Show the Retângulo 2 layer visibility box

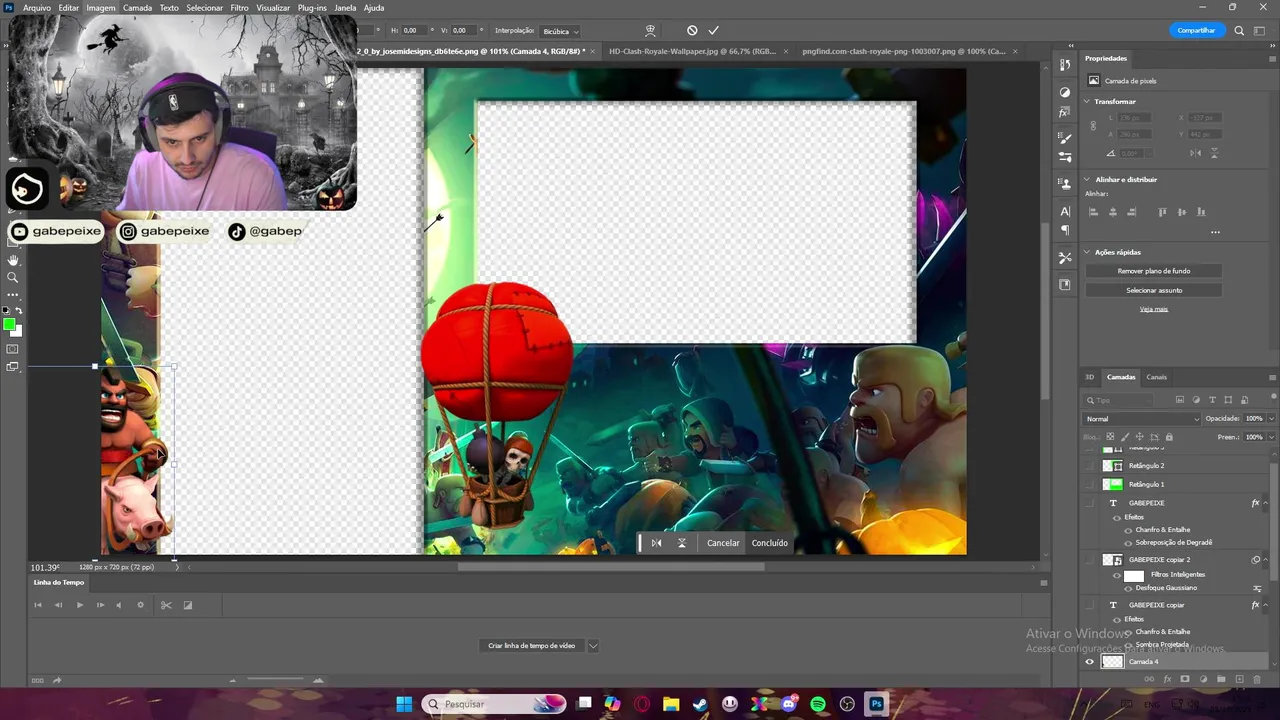pos(1090,466)
